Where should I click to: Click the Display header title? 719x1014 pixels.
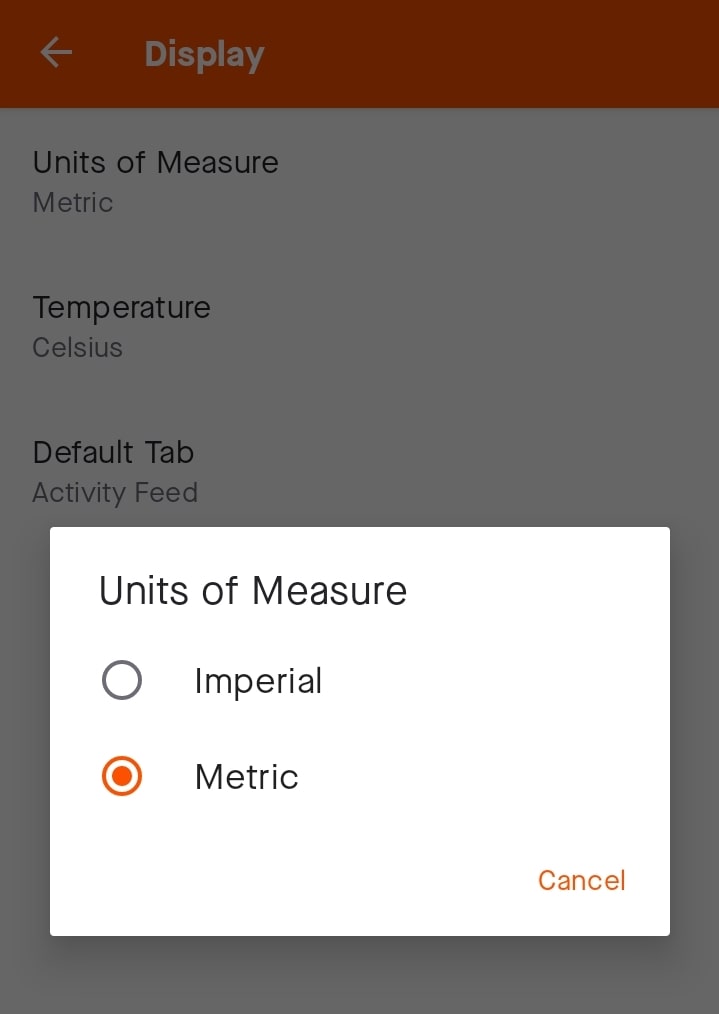pyautogui.click(x=204, y=54)
